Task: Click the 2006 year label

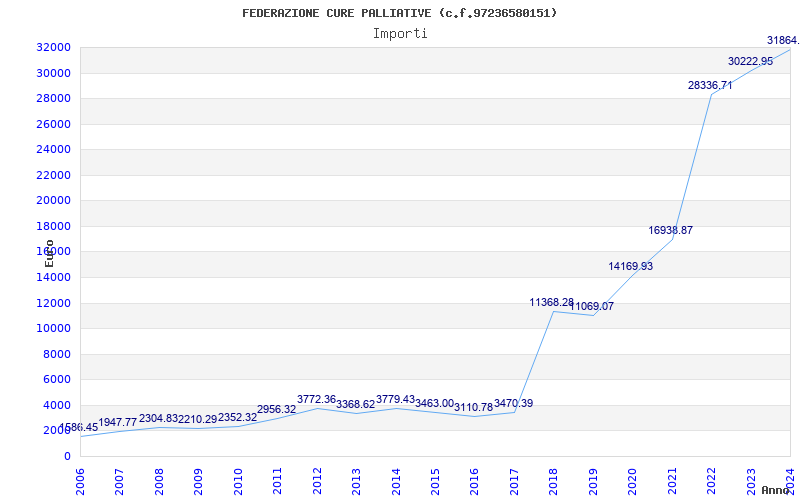Action: point(80,482)
